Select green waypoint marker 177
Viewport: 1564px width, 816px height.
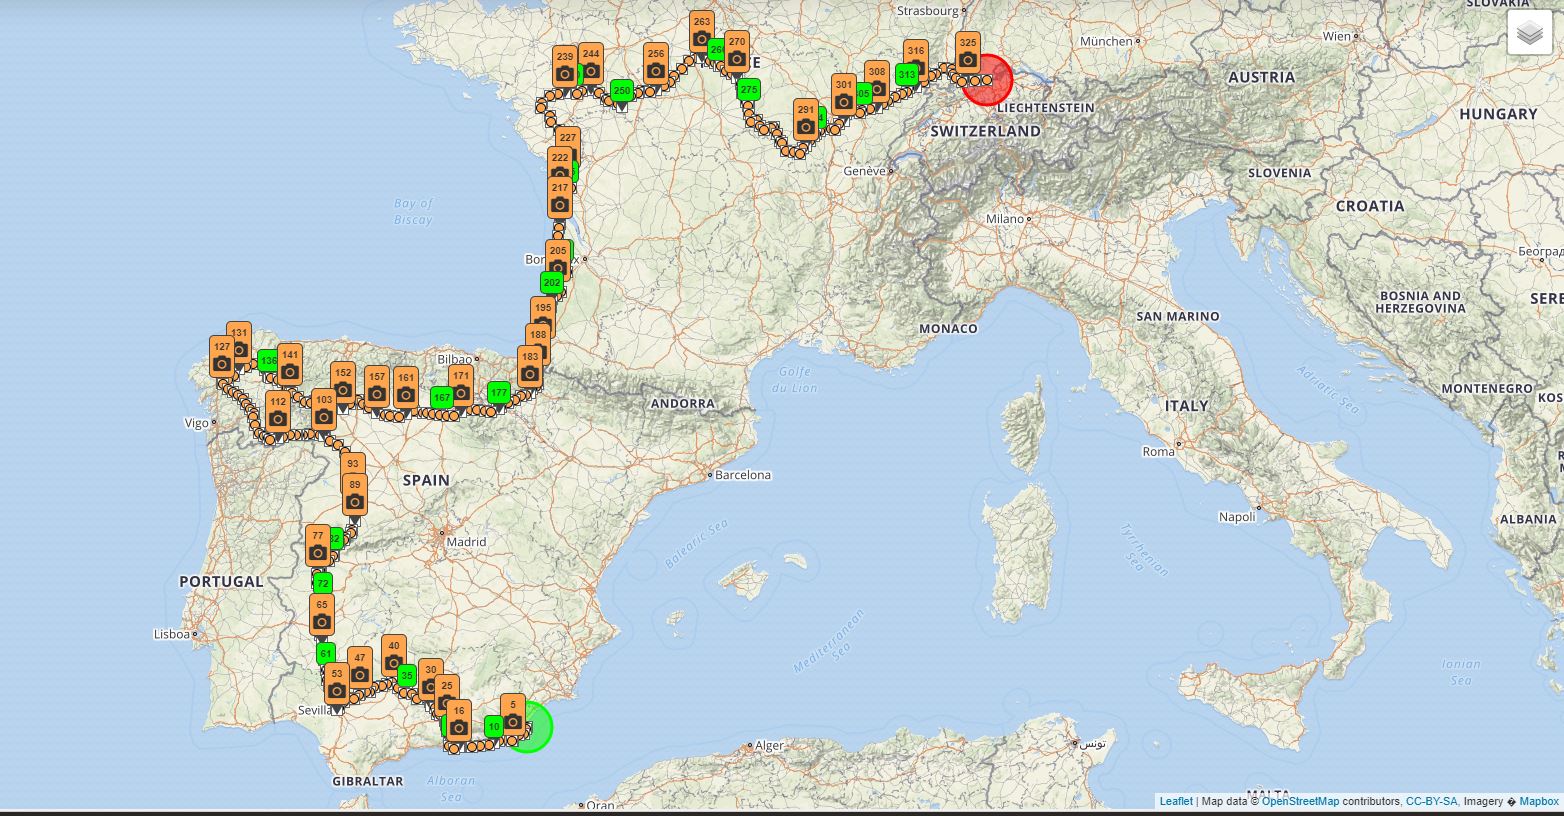(498, 392)
